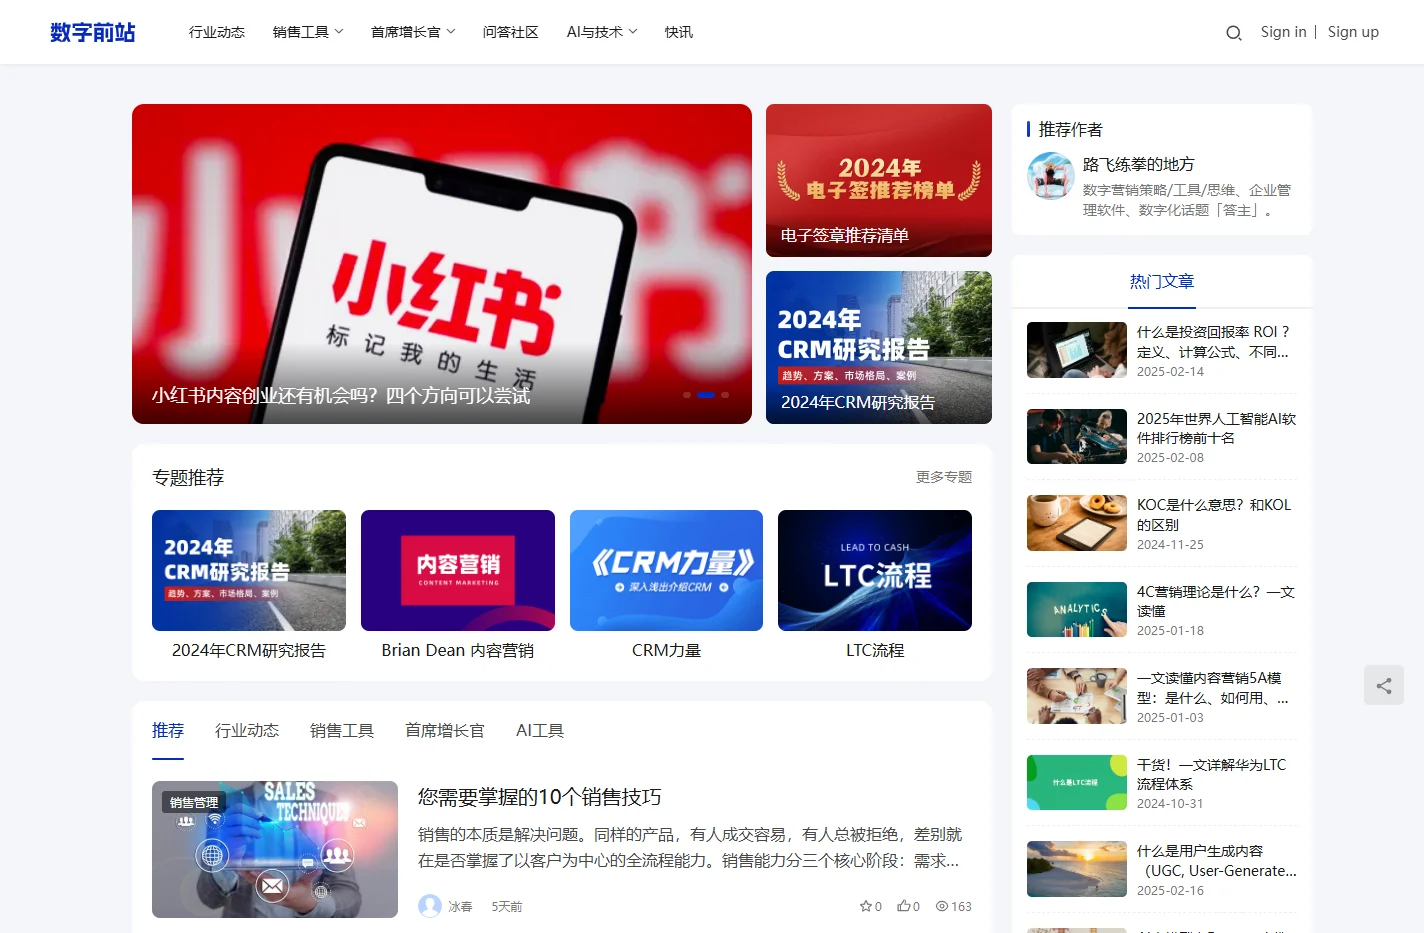Open hot article 2025年世界人工智能AI软件排行榜
1424x933 pixels.
coord(1216,428)
